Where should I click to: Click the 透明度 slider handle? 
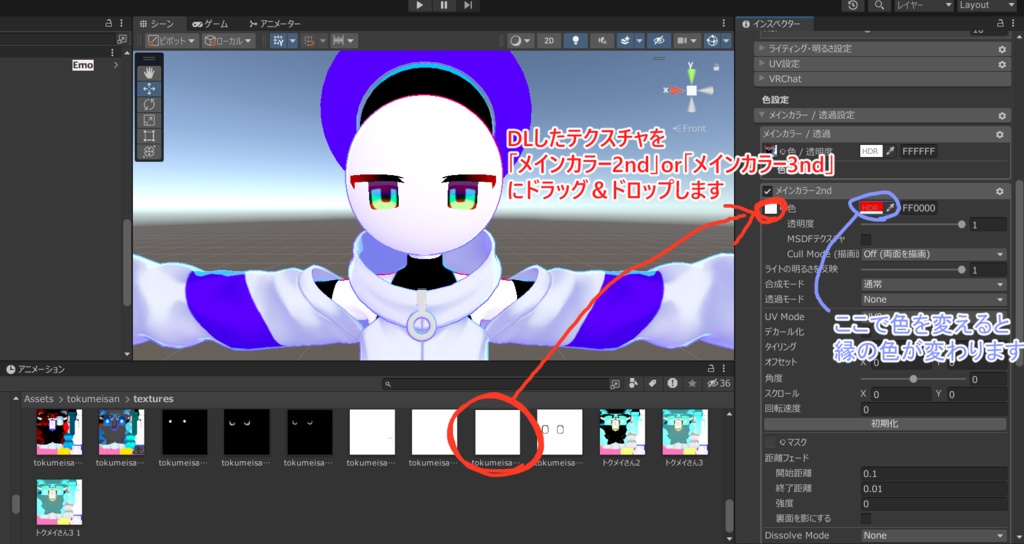pos(961,224)
